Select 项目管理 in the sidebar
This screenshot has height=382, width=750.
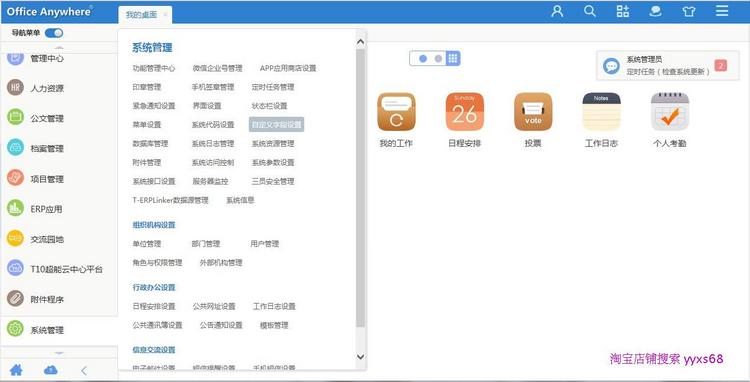(47, 179)
